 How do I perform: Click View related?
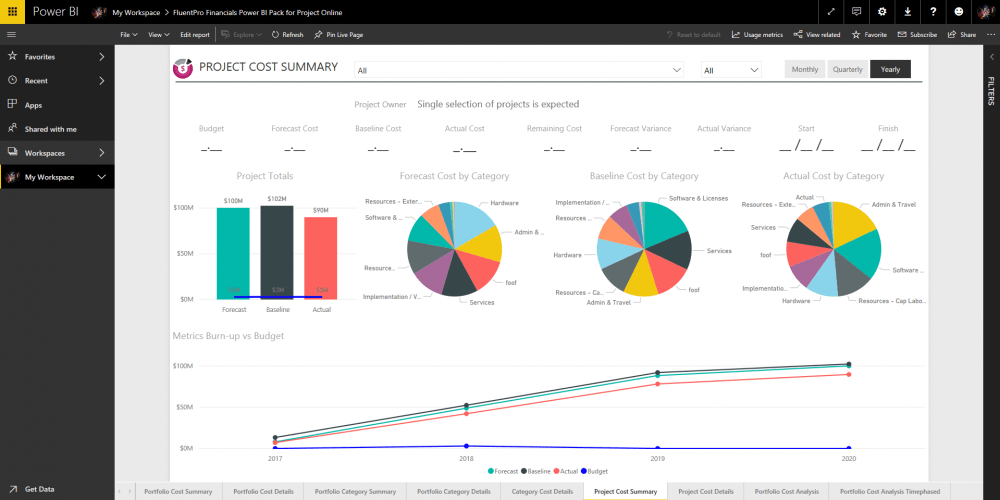pyautogui.click(x=816, y=34)
